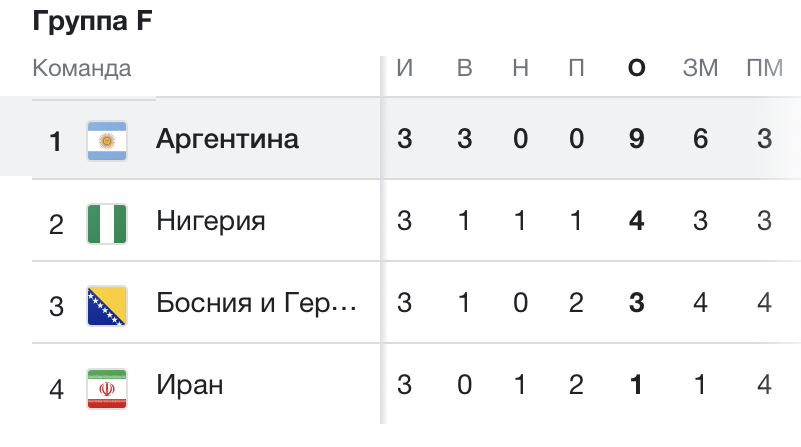Click the Bosnia and Herzegovina flag icon
The image size is (801, 447).
point(107,306)
